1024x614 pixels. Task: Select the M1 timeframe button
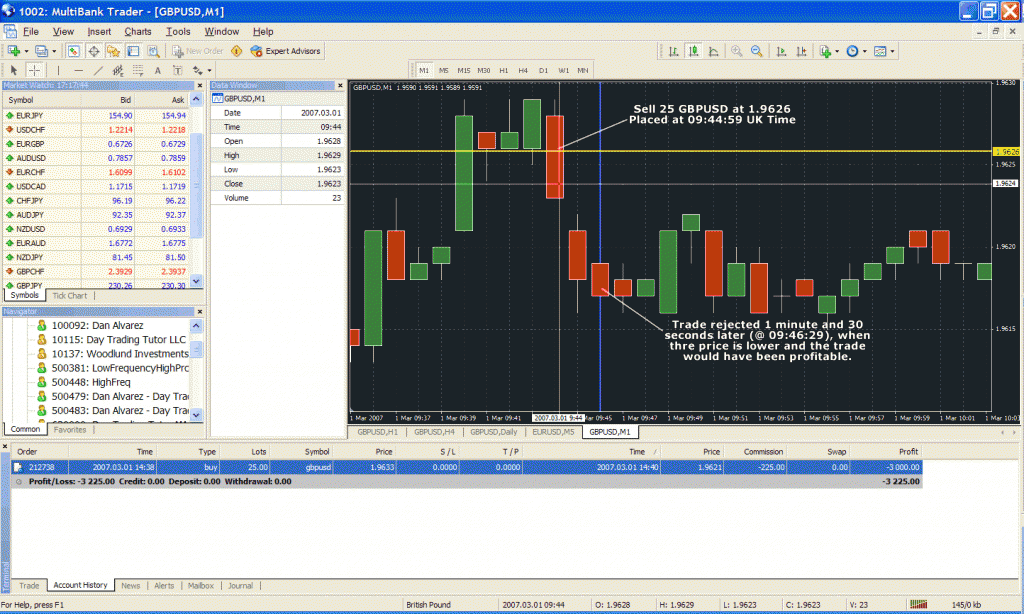click(x=424, y=70)
